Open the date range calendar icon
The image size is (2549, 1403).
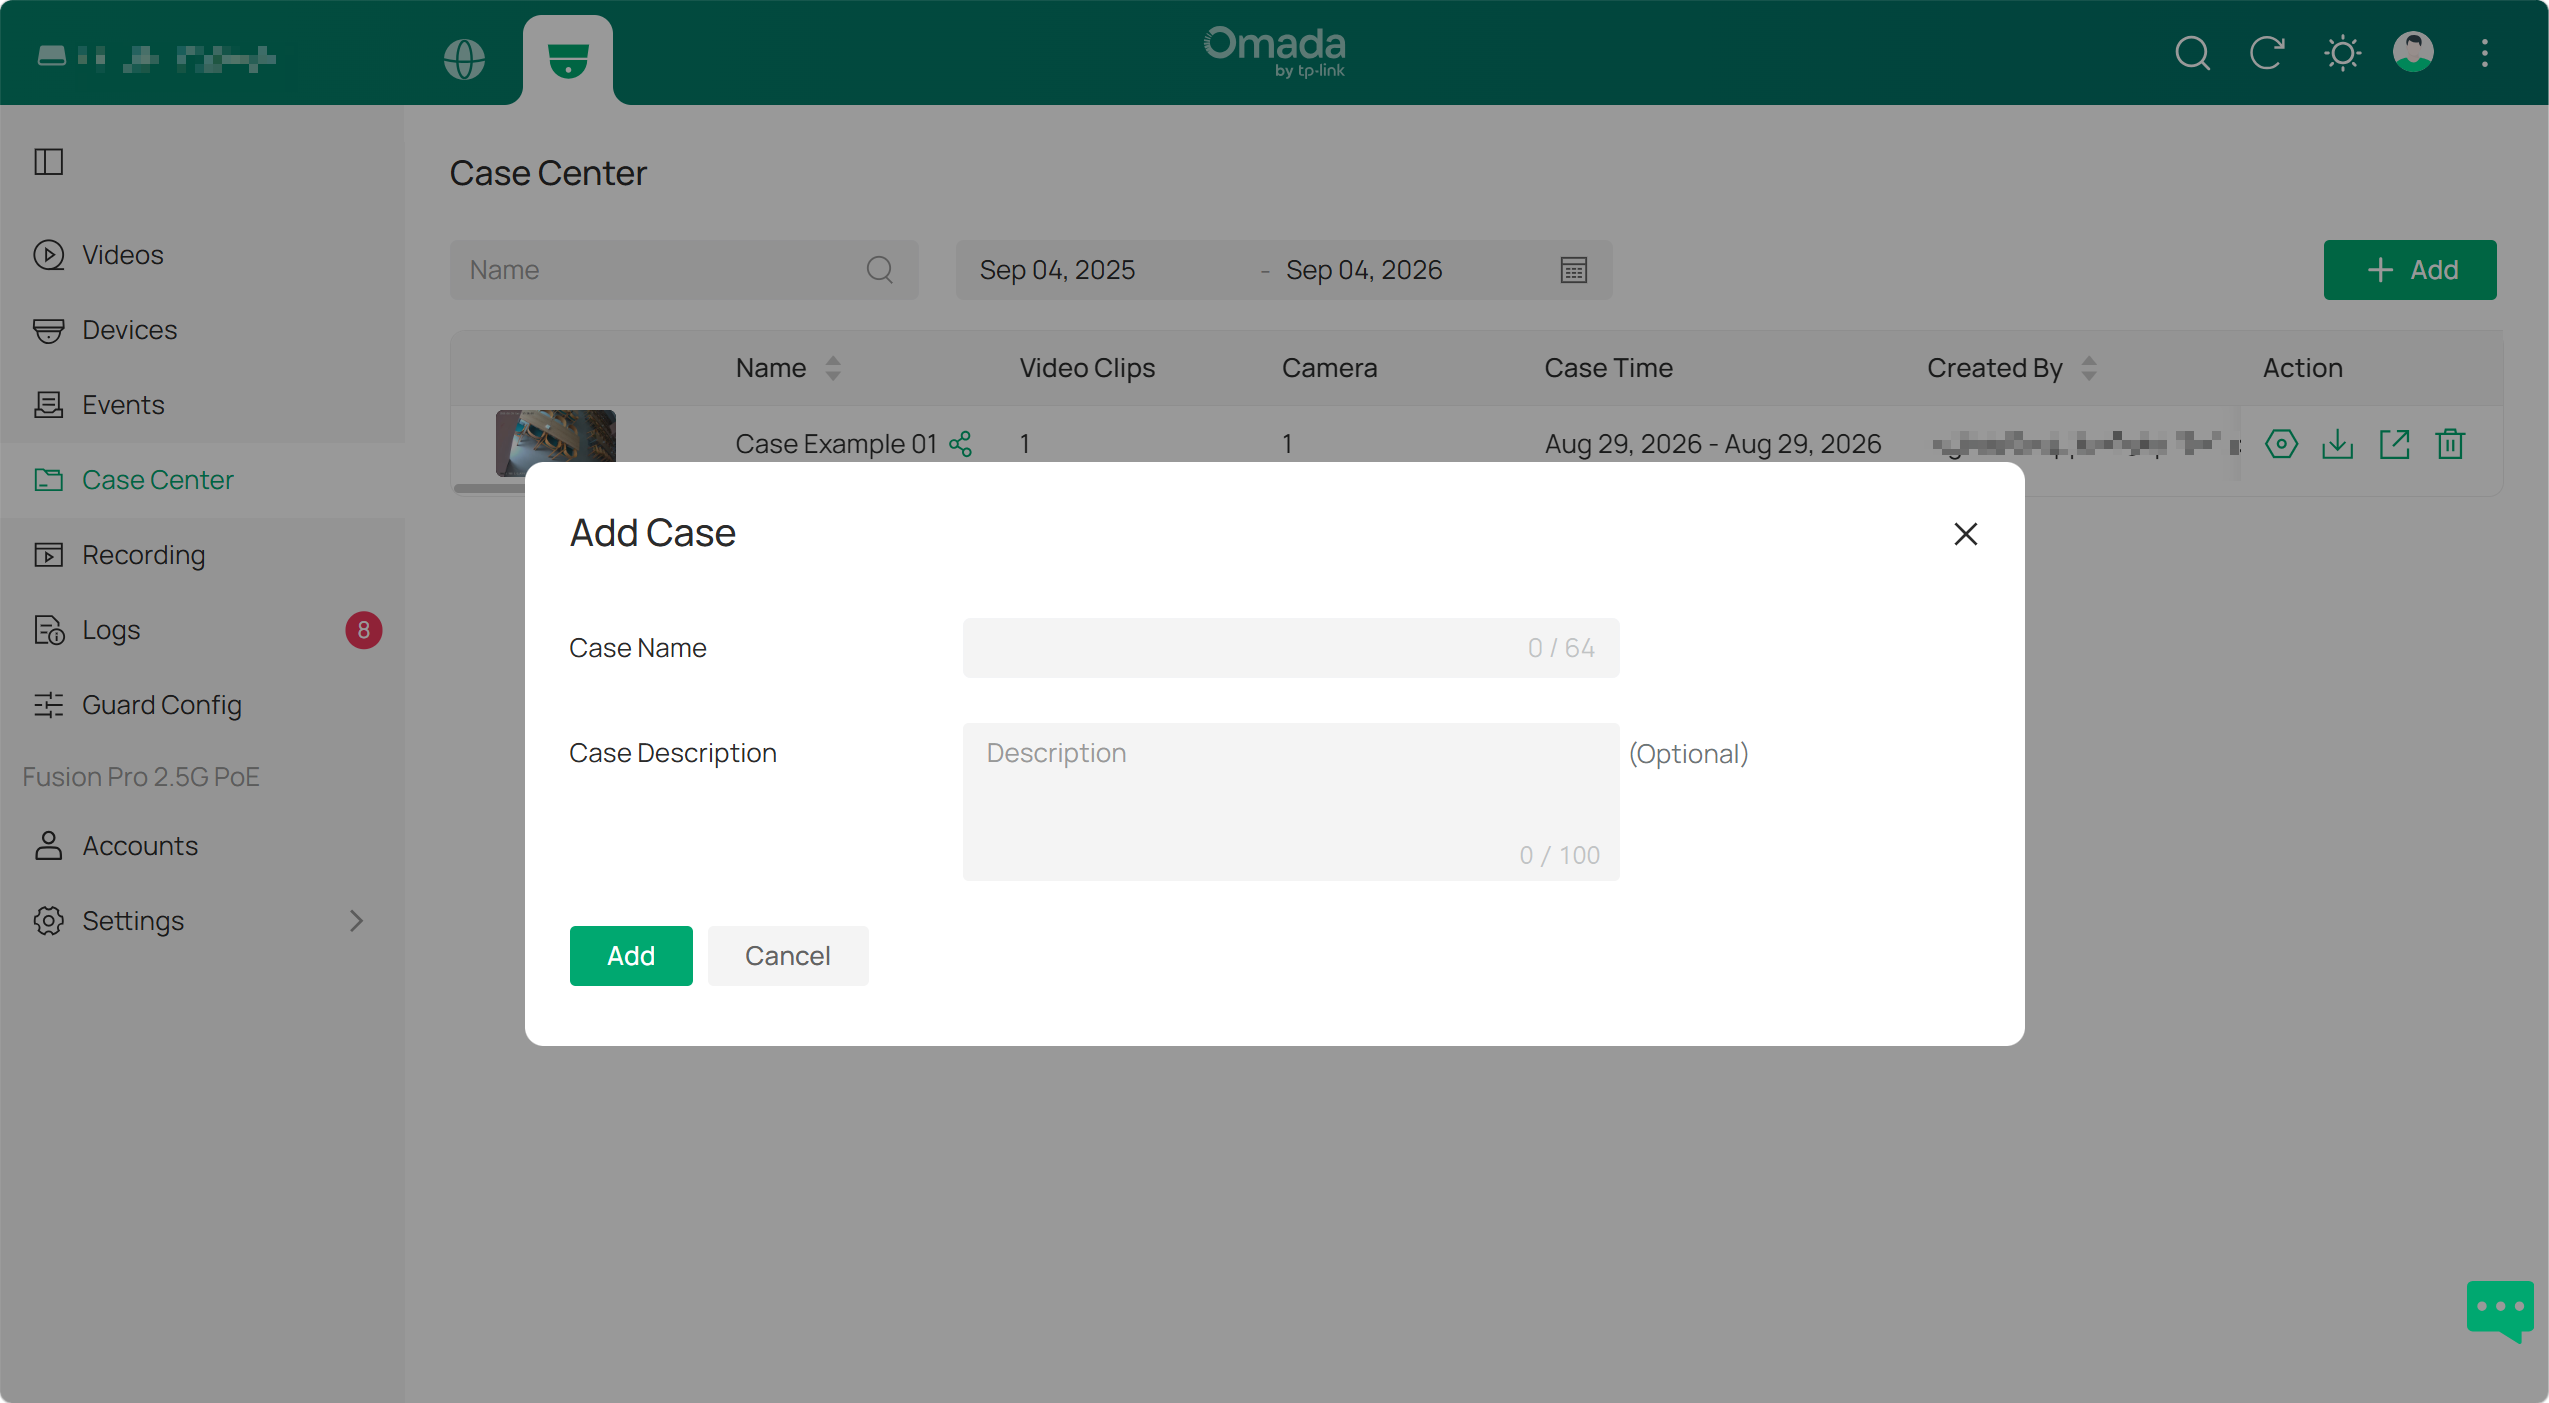(x=1574, y=270)
